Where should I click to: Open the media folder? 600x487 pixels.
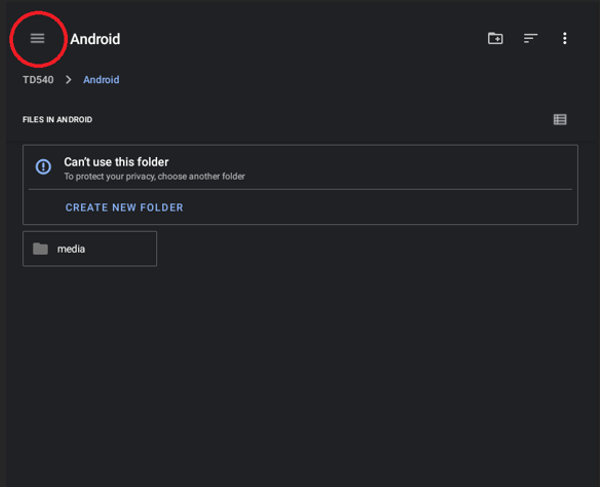(90, 249)
